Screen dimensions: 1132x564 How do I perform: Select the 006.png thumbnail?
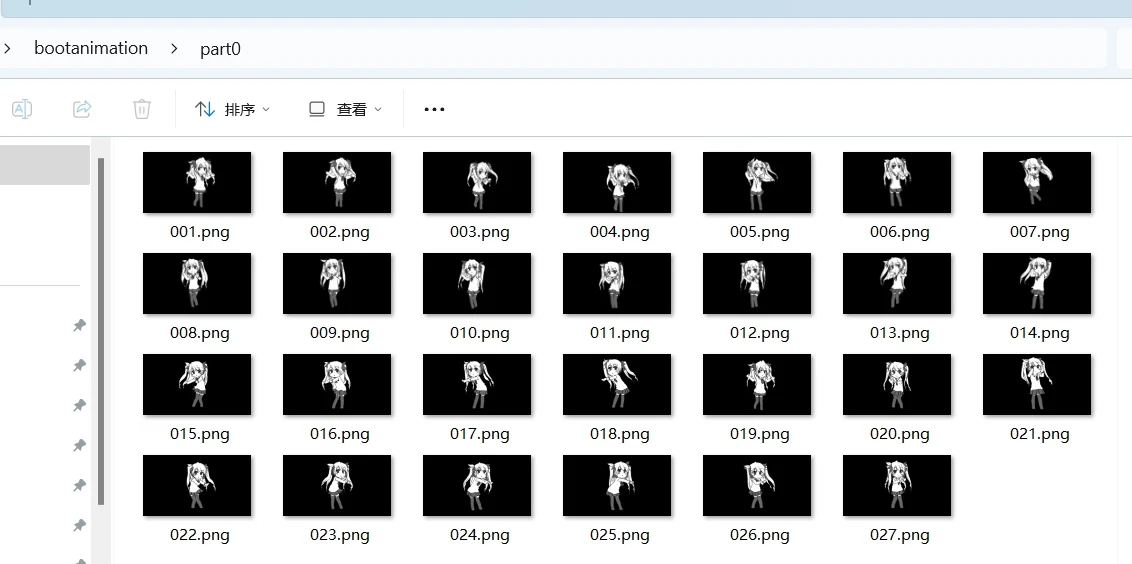[x=897, y=182]
